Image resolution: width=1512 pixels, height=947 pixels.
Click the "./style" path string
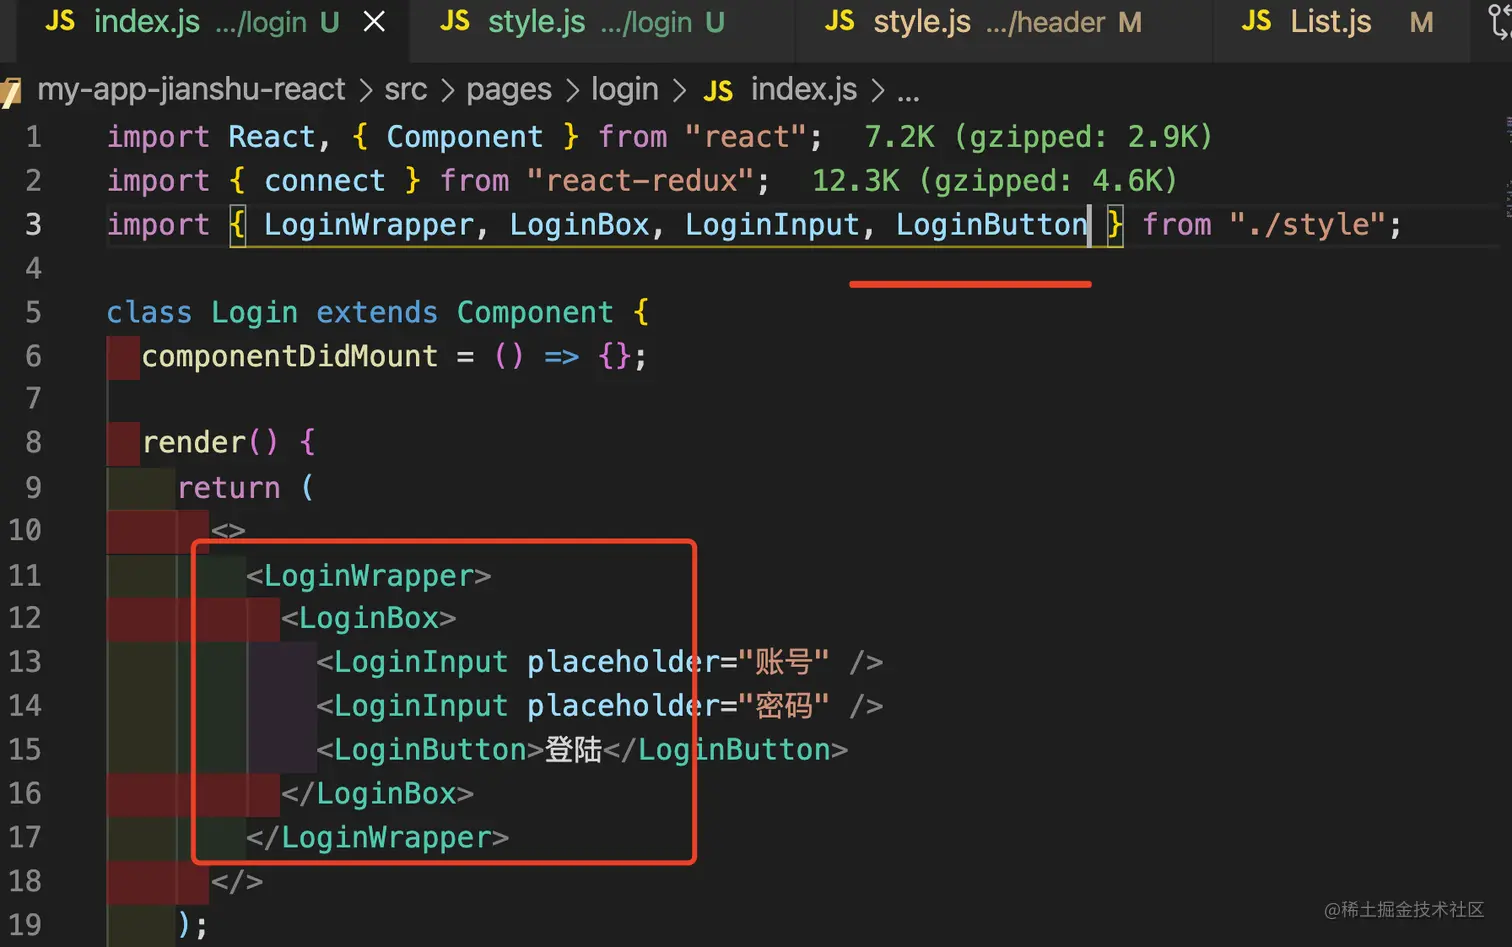[x=1306, y=224]
